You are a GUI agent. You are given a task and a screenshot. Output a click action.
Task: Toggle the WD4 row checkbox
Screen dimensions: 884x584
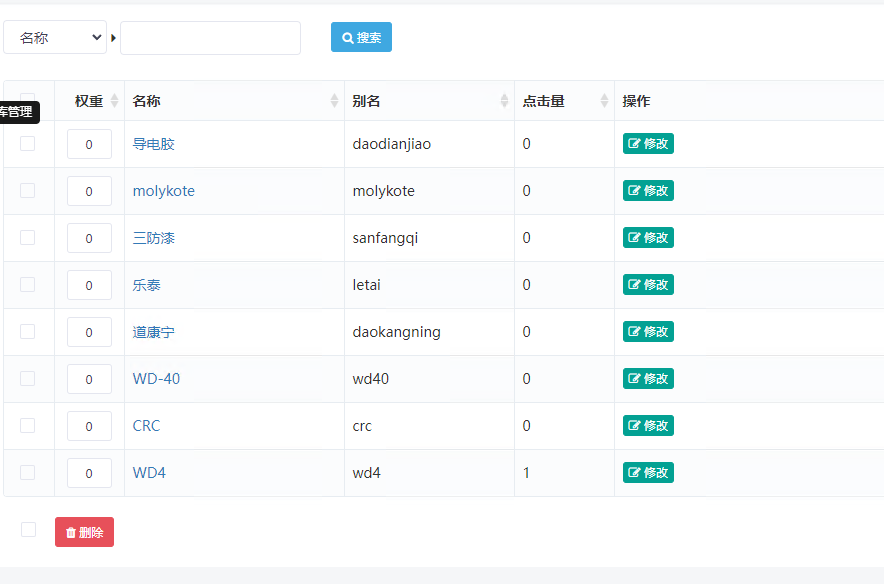28,472
